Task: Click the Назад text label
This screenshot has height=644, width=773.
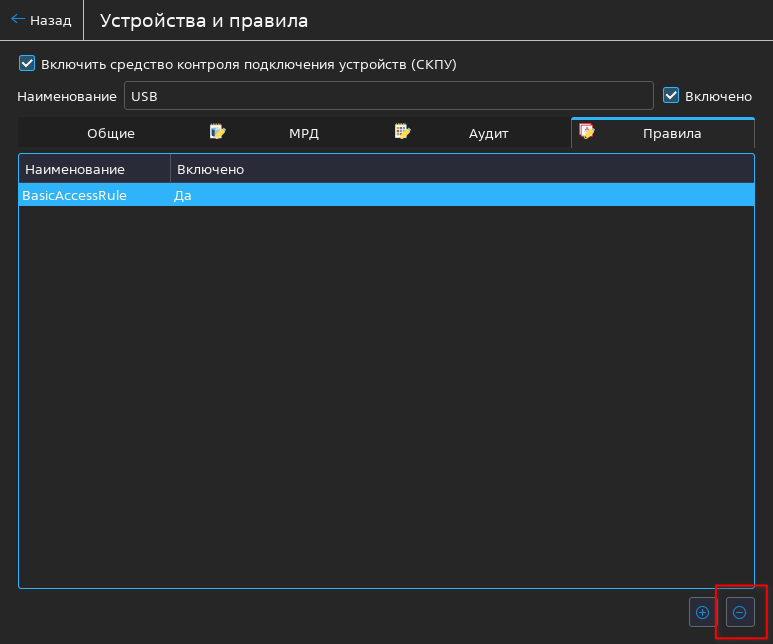Action: pos(50,20)
